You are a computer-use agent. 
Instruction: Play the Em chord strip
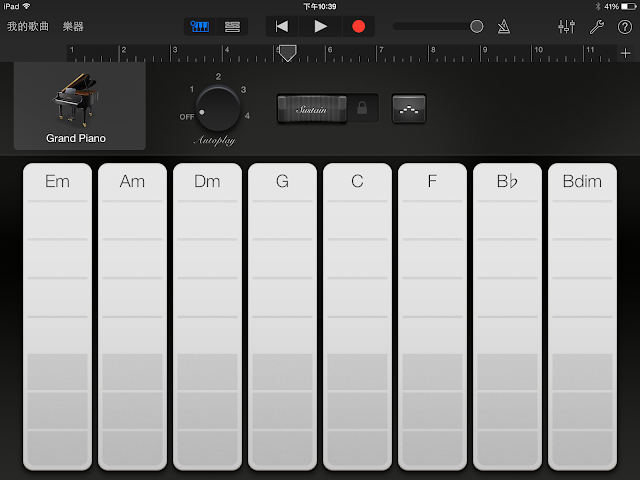pyautogui.click(x=57, y=317)
